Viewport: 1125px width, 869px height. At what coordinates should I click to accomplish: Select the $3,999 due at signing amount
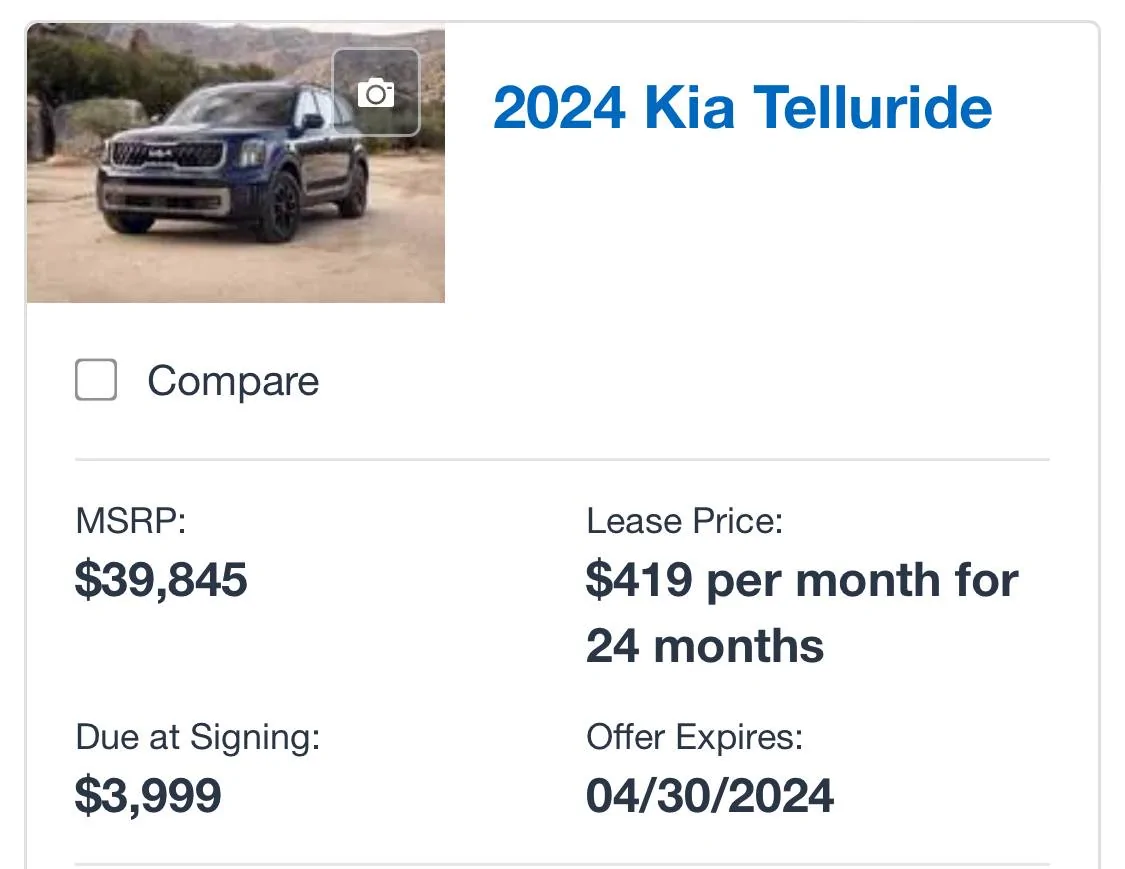[148, 796]
